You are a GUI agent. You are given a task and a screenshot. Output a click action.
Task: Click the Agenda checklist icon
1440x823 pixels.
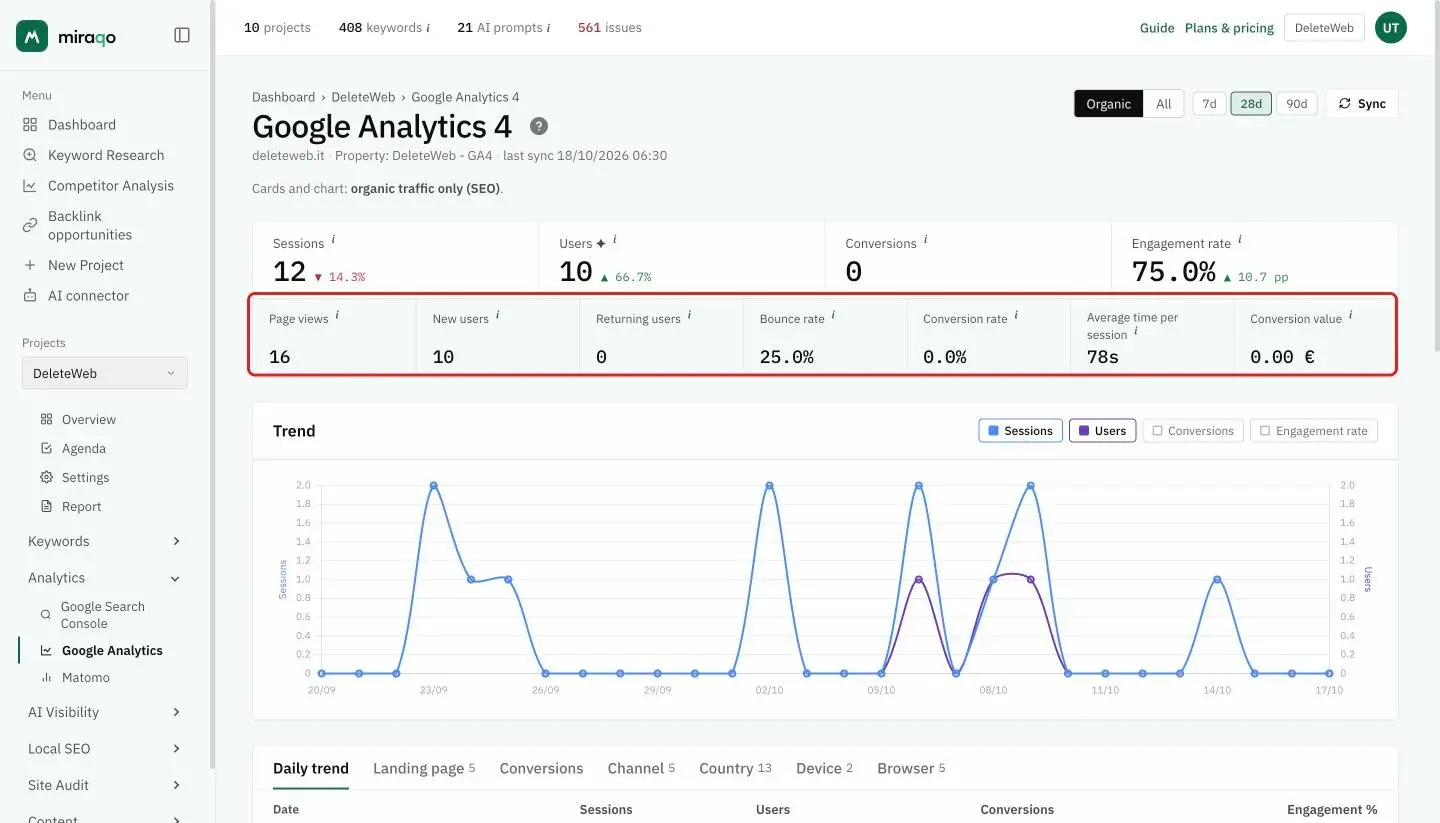click(x=46, y=449)
